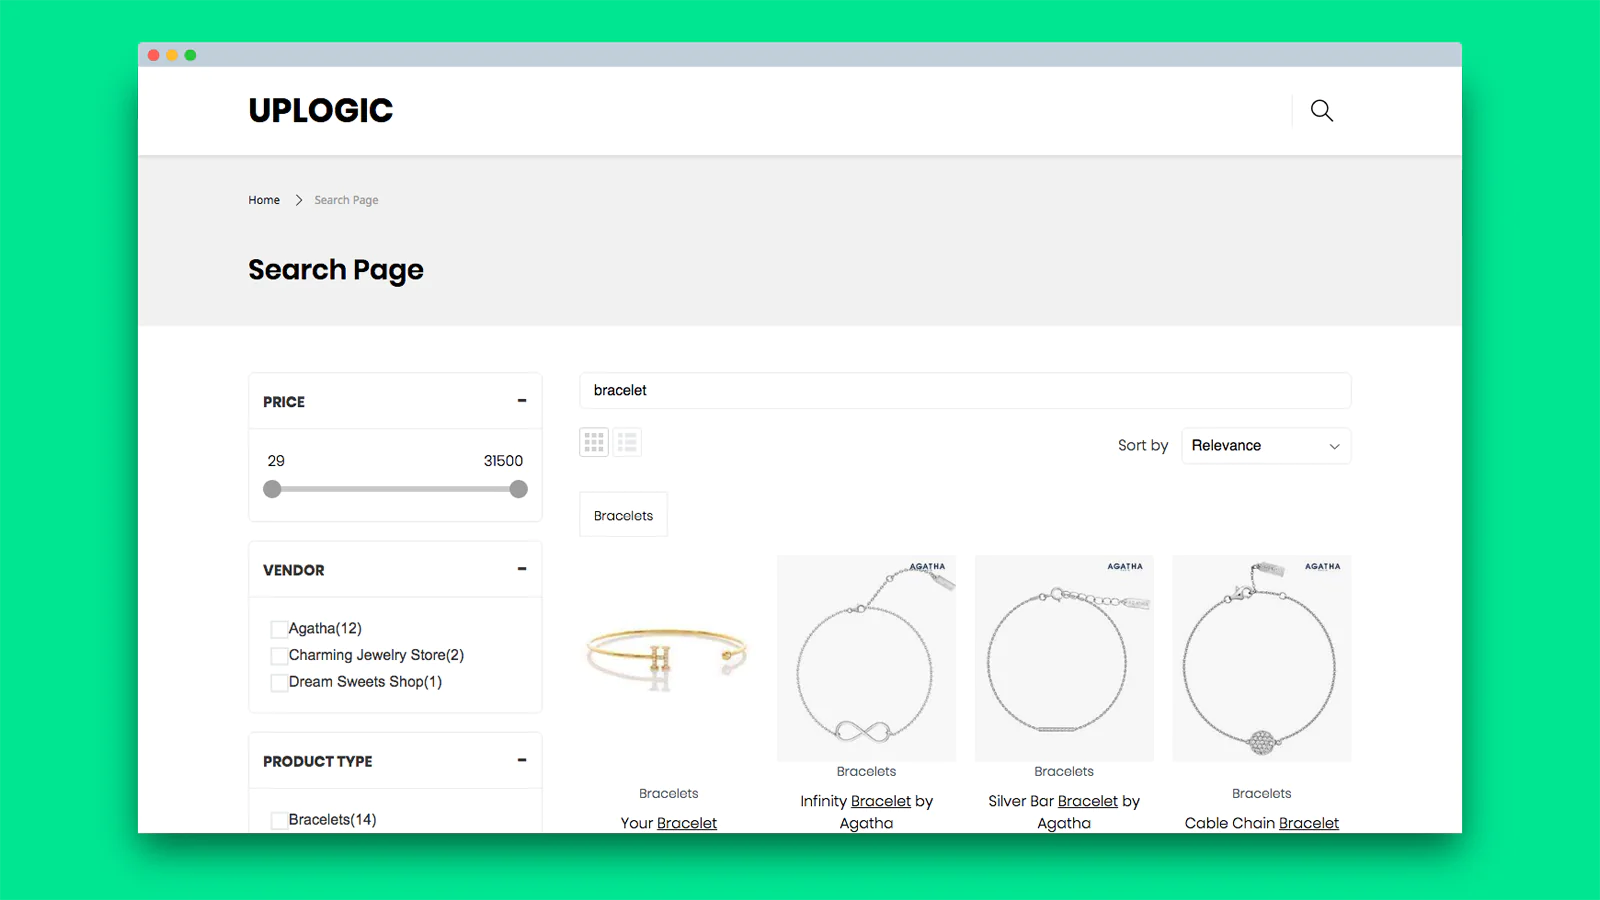The image size is (1600, 900).
Task: Collapse the Product Type filter panel
Action: (522, 760)
